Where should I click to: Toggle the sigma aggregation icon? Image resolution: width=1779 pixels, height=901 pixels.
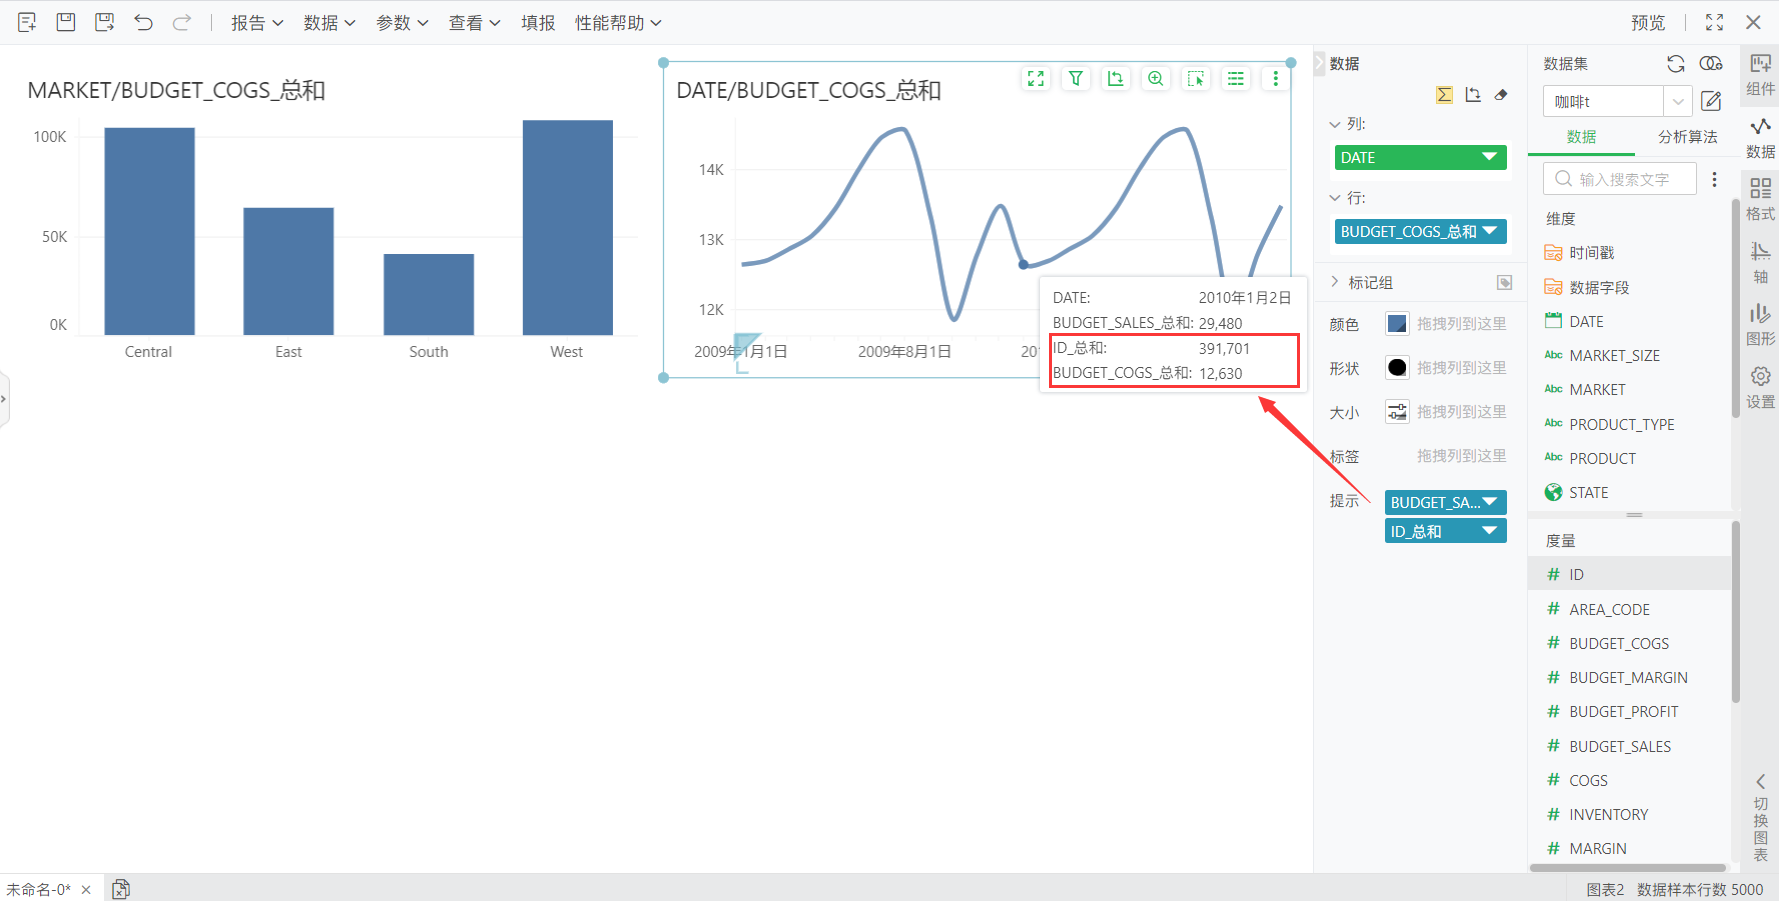click(1444, 95)
